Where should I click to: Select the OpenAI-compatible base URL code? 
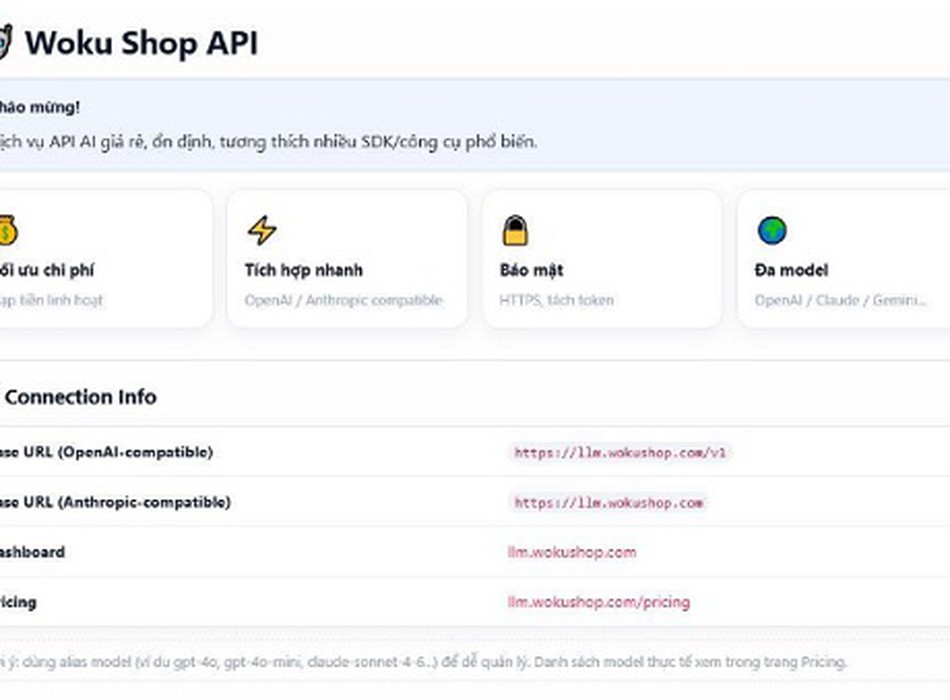[620, 453]
